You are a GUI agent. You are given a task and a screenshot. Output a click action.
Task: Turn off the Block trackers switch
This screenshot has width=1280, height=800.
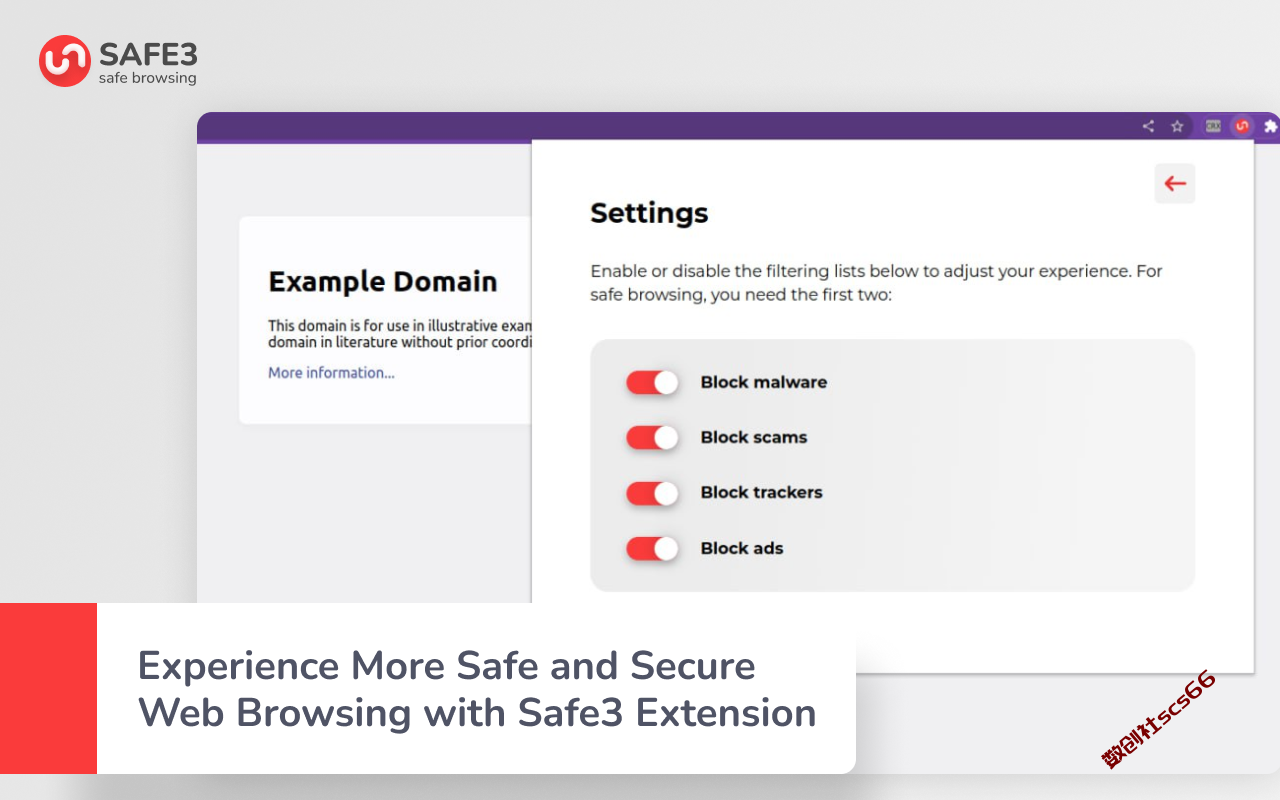click(x=652, y=493)
